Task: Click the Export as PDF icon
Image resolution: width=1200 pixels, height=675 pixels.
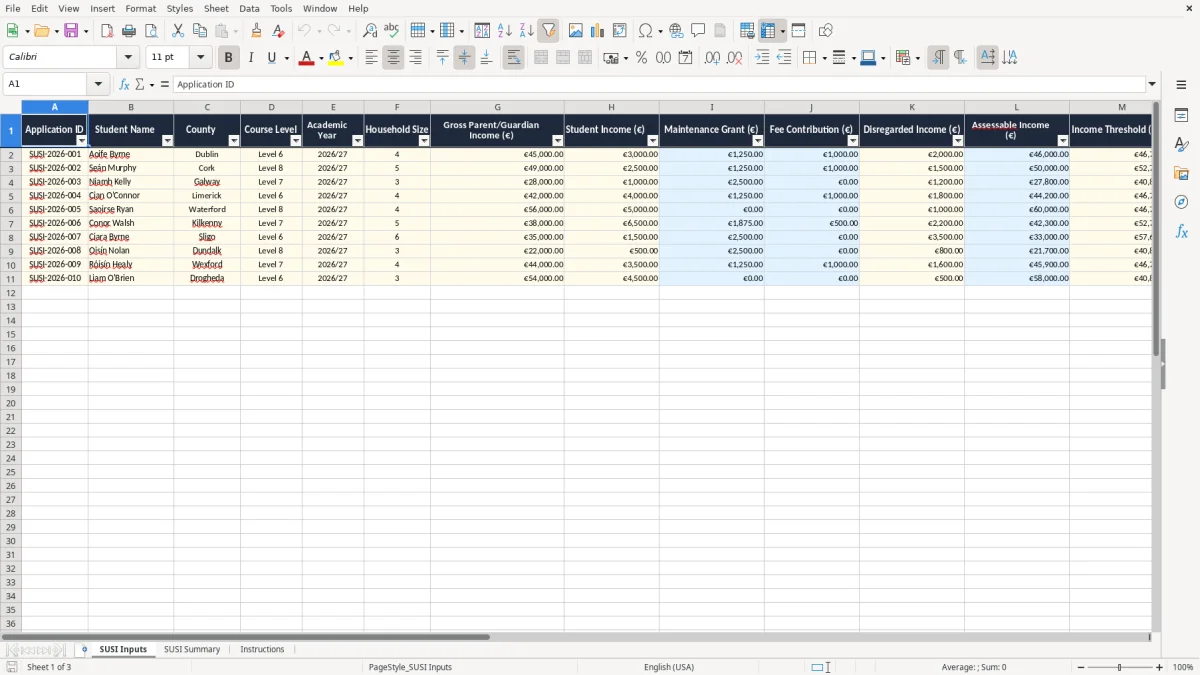Action: 107,31
